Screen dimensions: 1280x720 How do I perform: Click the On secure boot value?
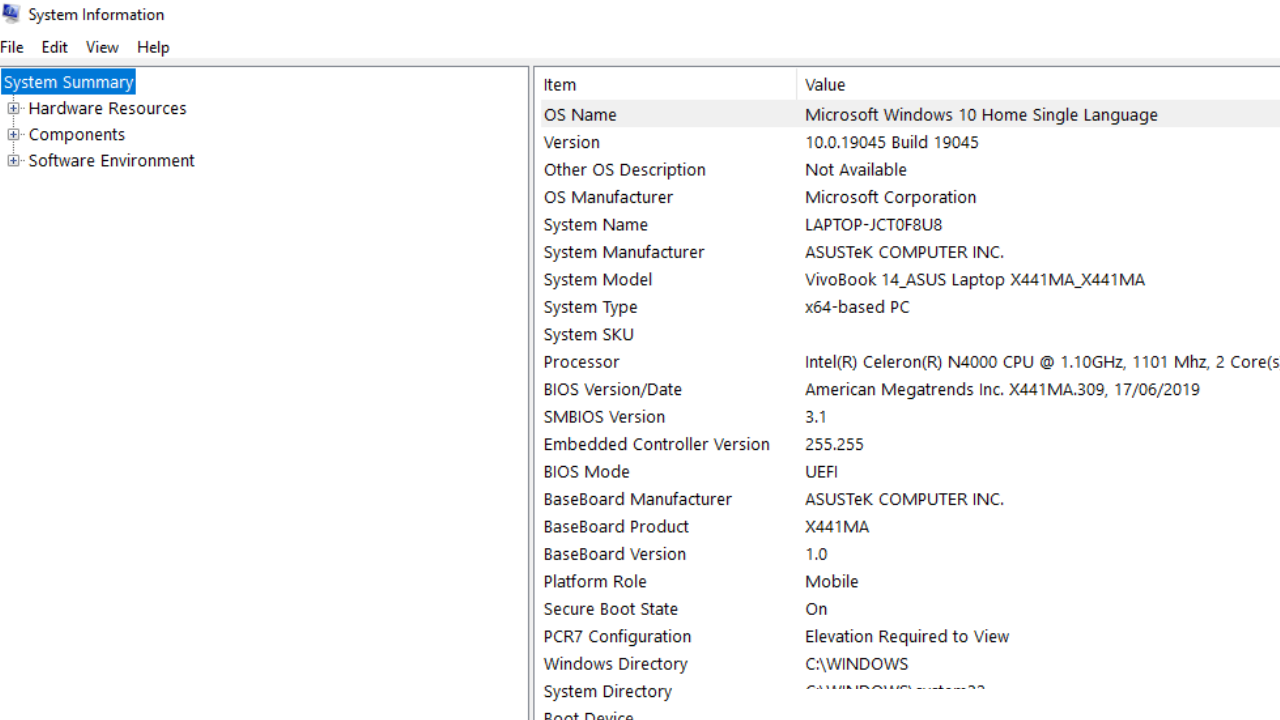click(816, 609)
